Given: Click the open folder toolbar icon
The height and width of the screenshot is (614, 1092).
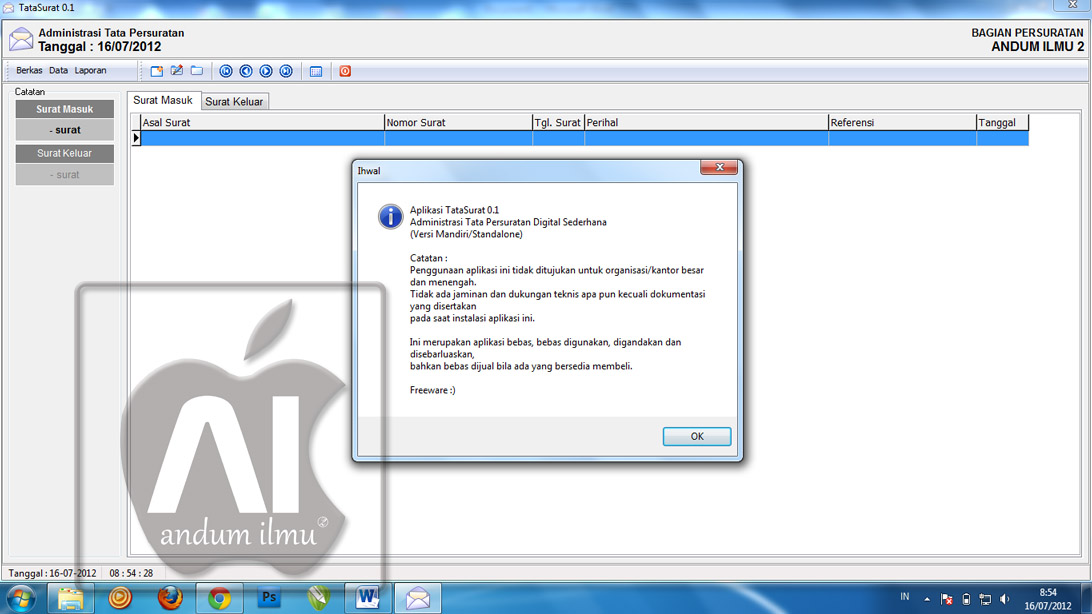Looking at the screenshot, I should click(x=197, y=71).
